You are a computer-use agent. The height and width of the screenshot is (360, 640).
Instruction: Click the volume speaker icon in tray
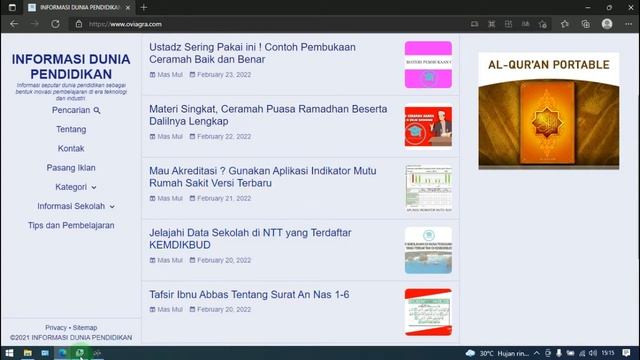(593, 353)
